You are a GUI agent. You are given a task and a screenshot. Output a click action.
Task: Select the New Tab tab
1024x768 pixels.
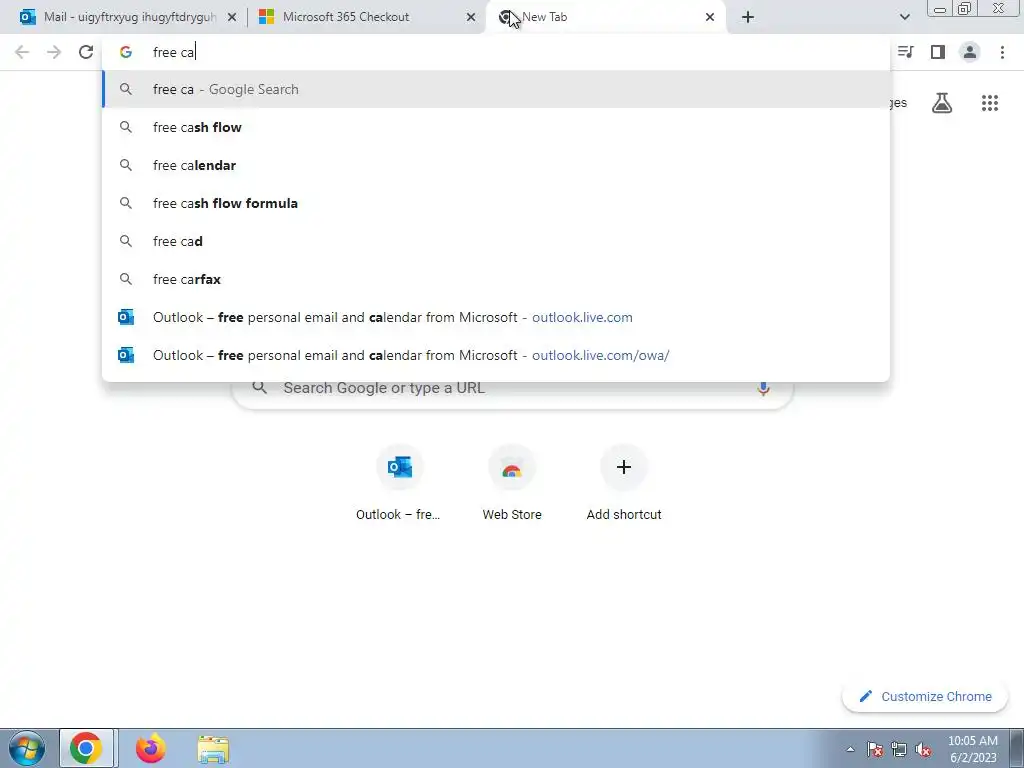(x=606, y=17)
